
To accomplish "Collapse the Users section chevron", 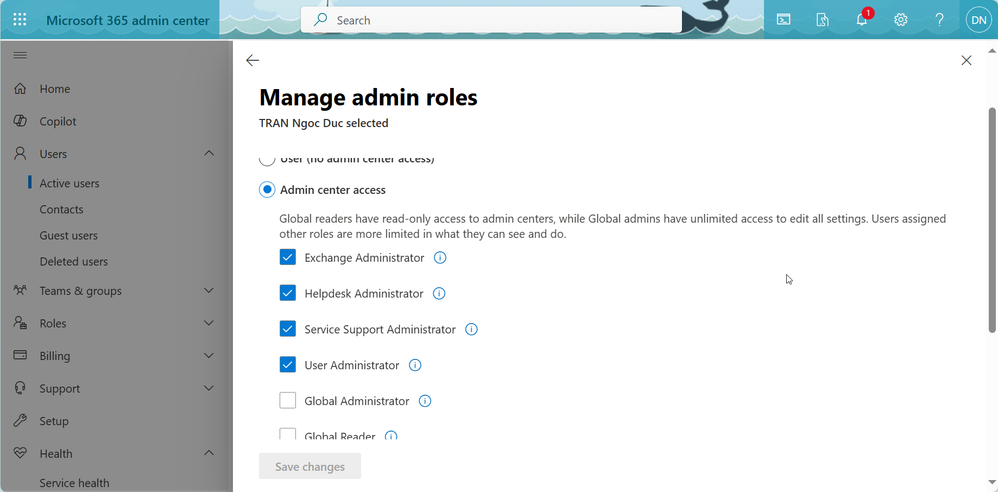I will tap(209, 153).
